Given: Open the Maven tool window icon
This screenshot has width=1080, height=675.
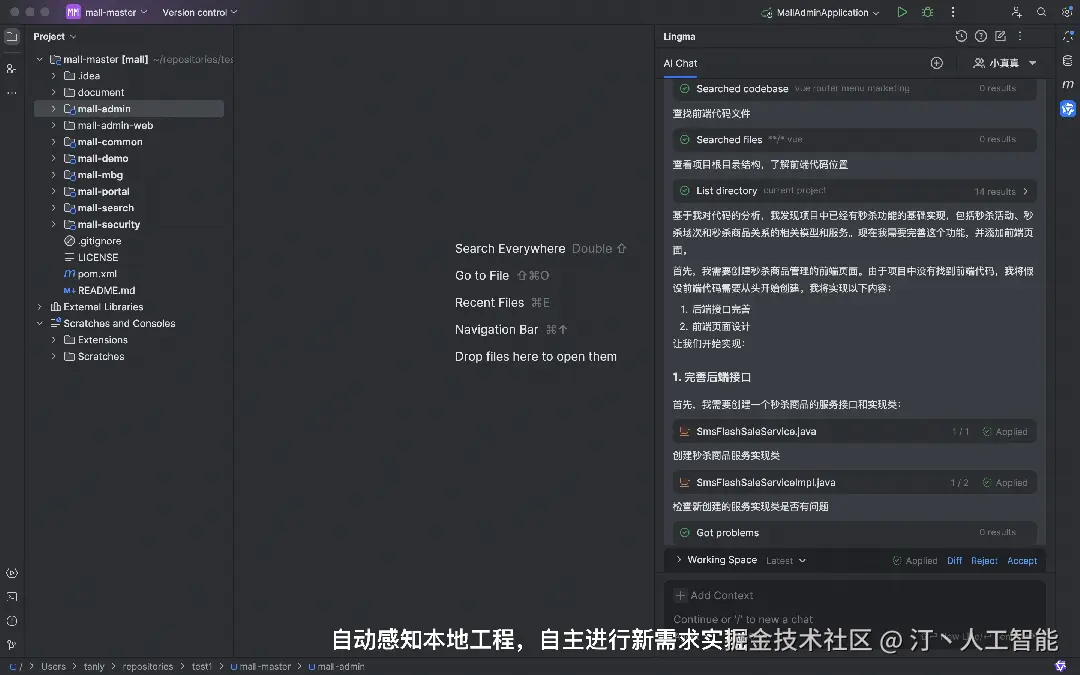Looking at the screenshot, I should pyautogui.click(x=1068, y=84).
